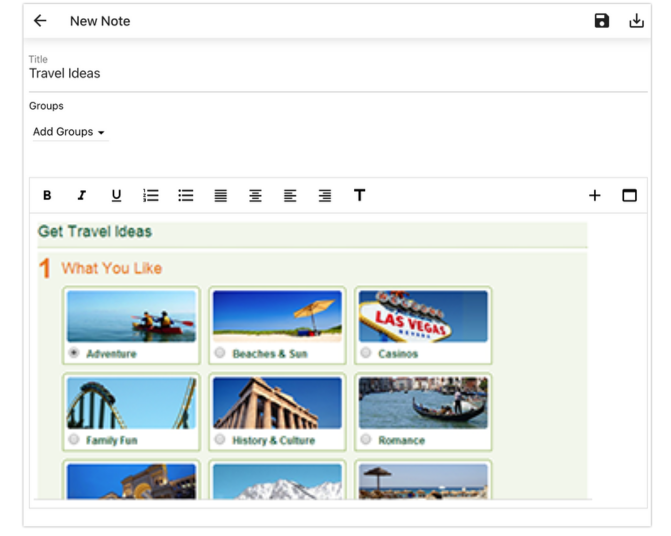671x536 pixels.
Task: Click the Groups label
Action: [x=46, y=106]
